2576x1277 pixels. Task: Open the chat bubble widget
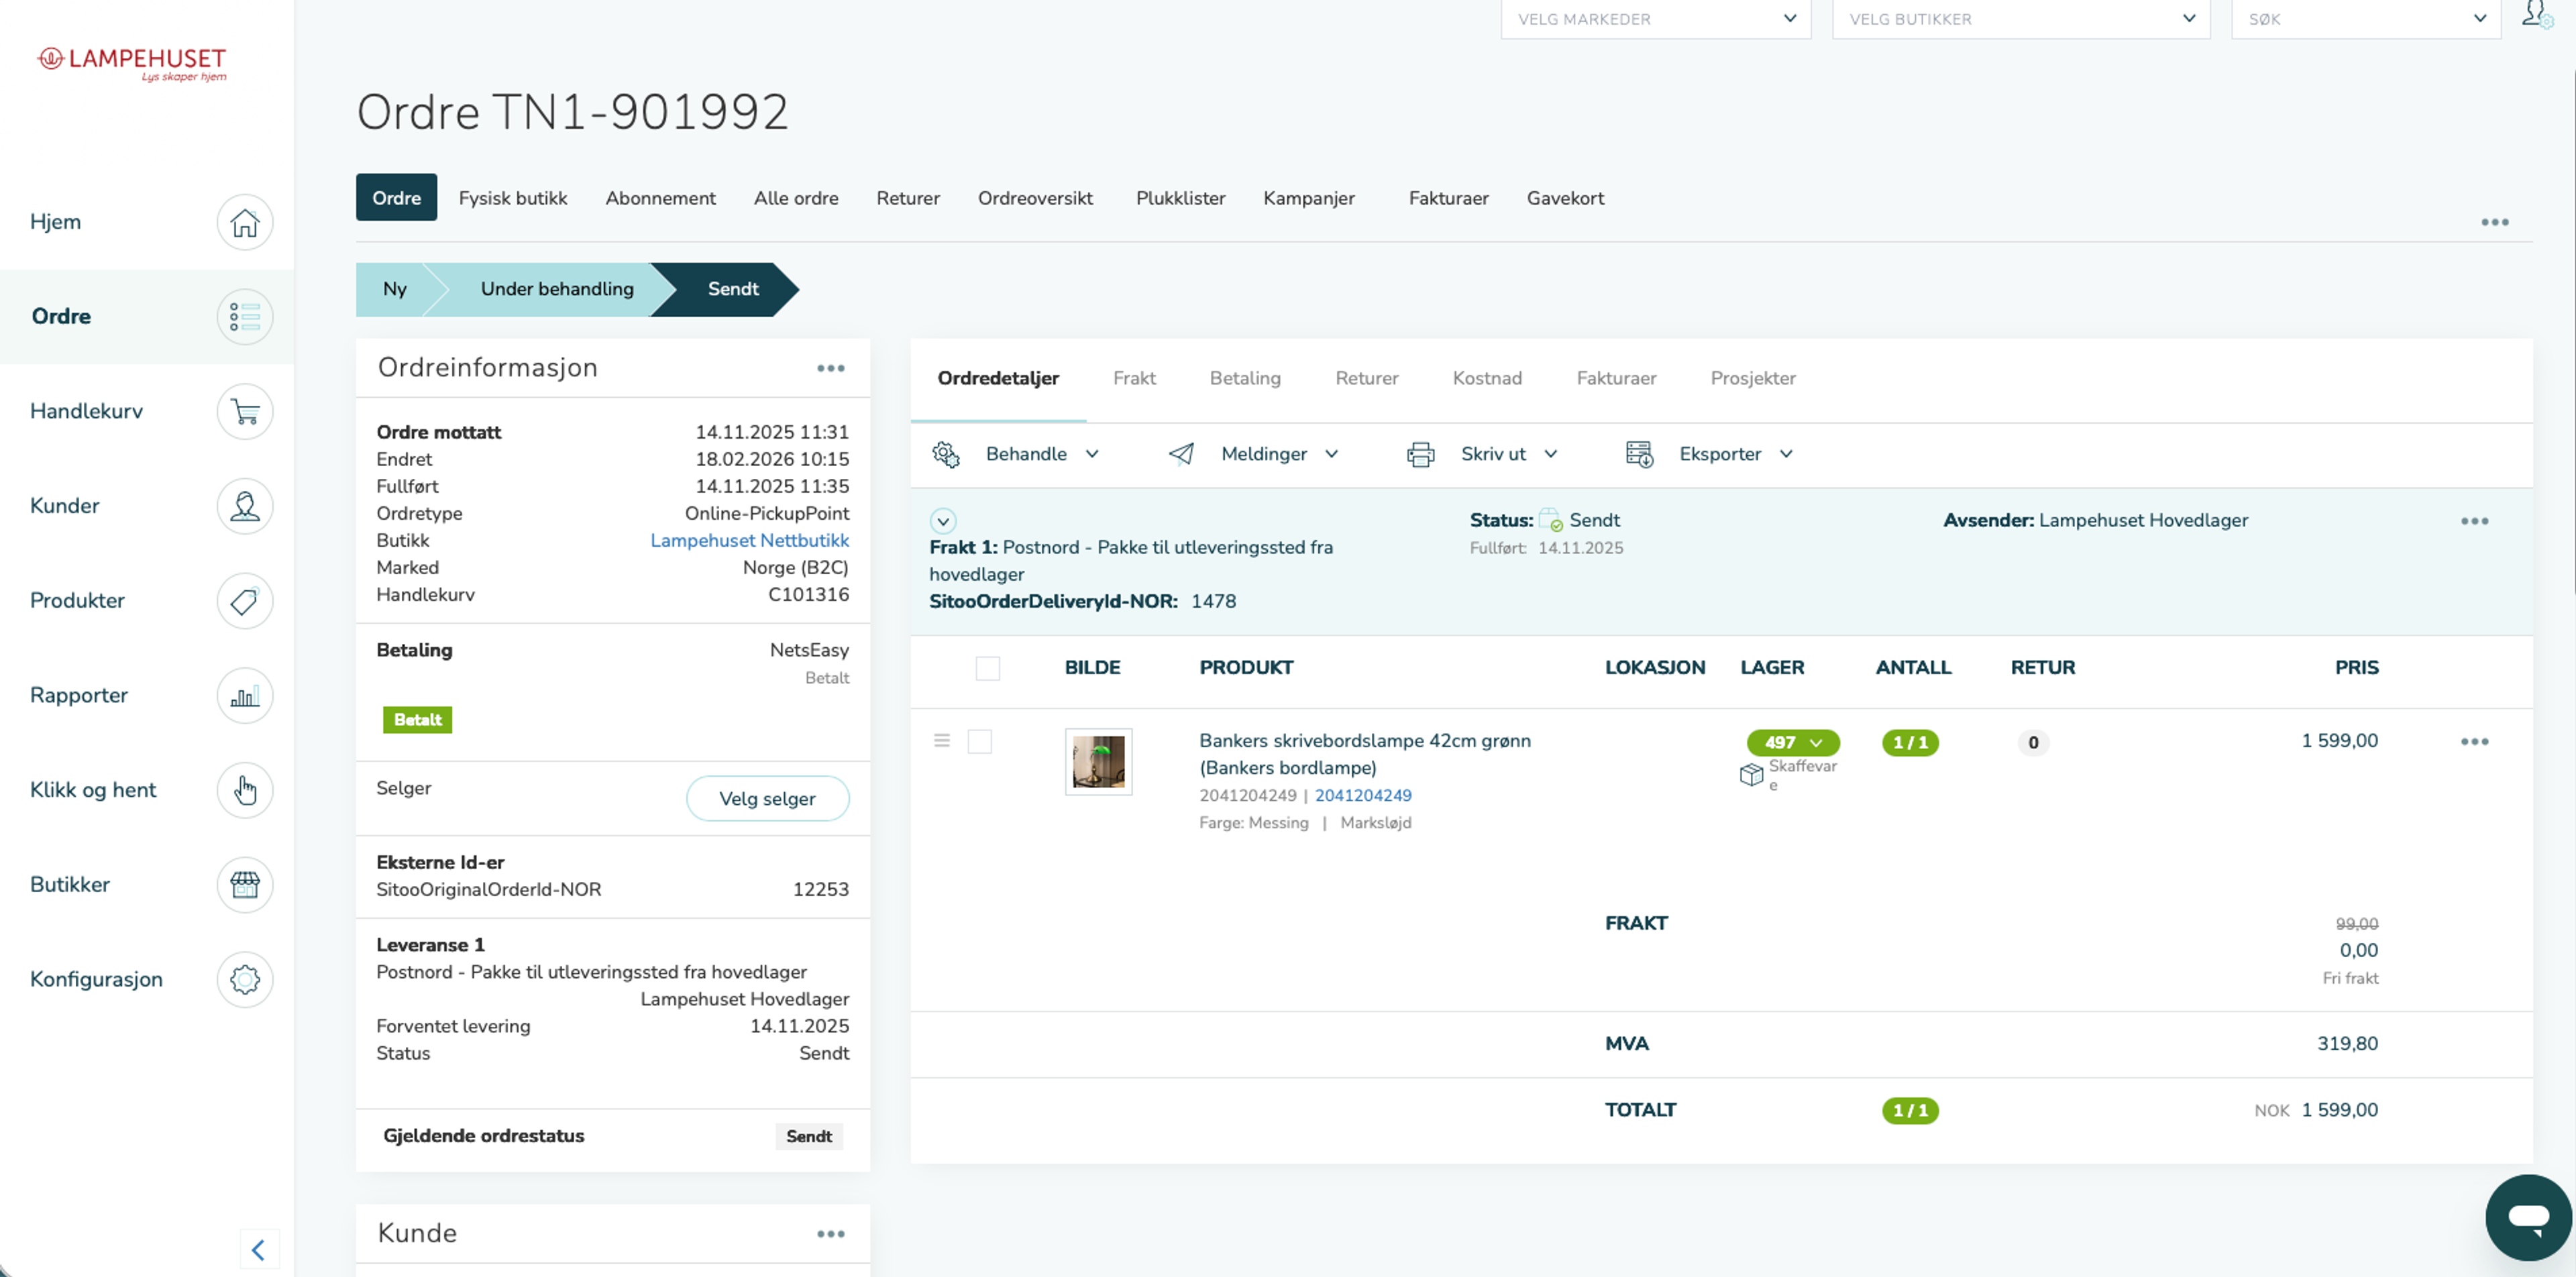click(x=2528, y=1217)
